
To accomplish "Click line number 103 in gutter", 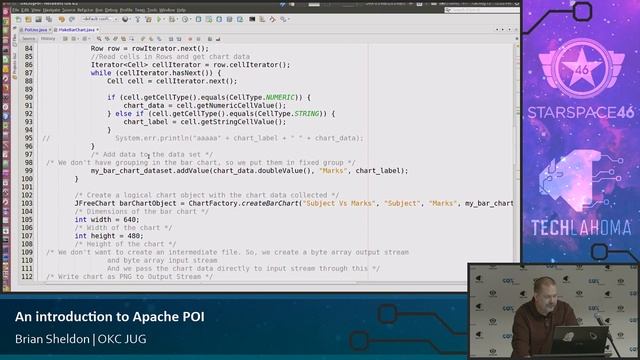I will pyautogui.click(x=27, y=203).
